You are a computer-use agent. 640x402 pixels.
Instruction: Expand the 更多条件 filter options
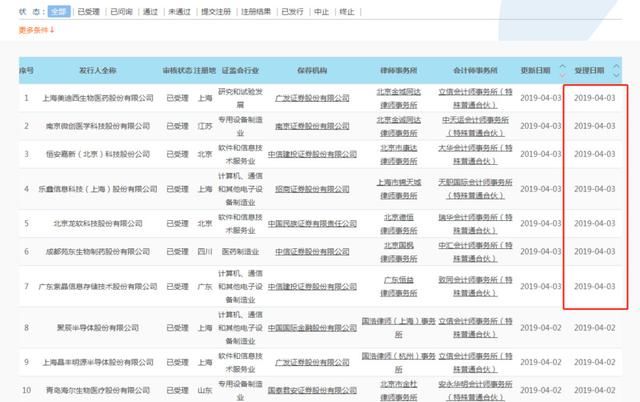[x=36, y=30]
